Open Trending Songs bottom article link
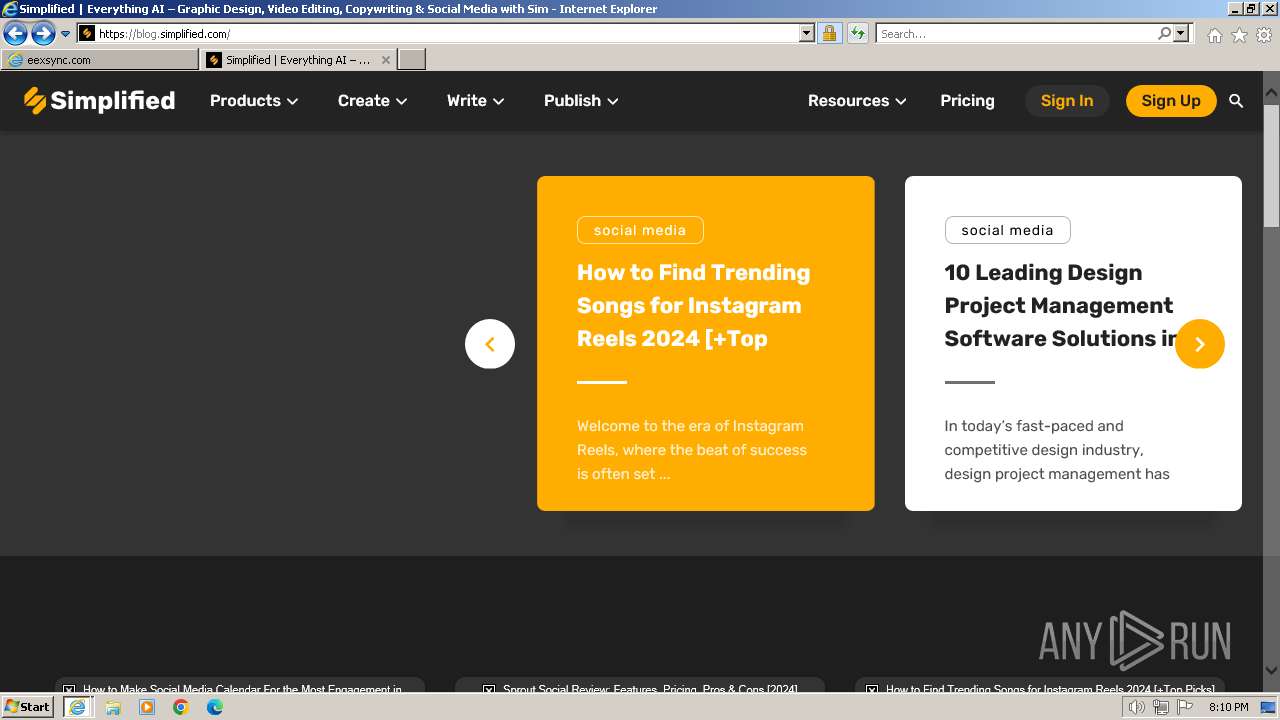The width and height of the screenshot is (1280, 720). [1050, 689]
